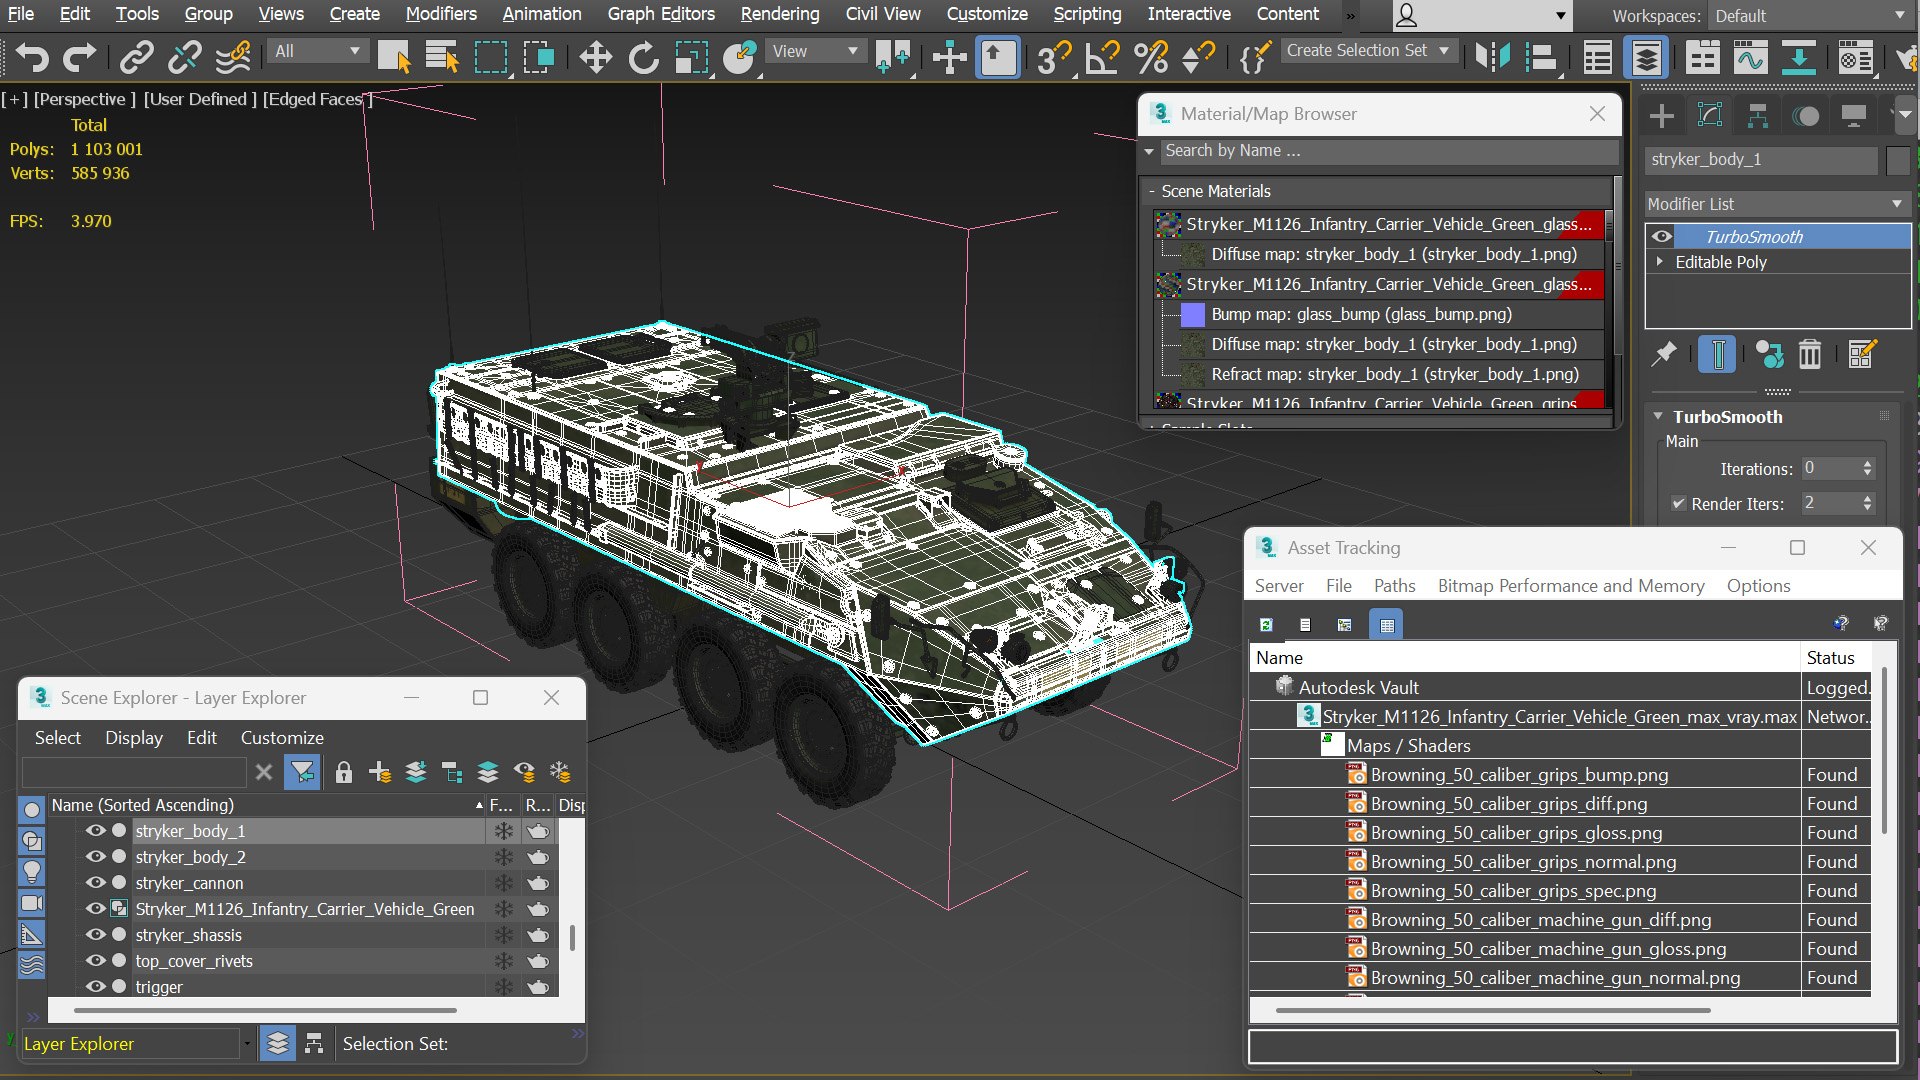Click lock icon in Scene Explorer toolbar

coord(343,772)
